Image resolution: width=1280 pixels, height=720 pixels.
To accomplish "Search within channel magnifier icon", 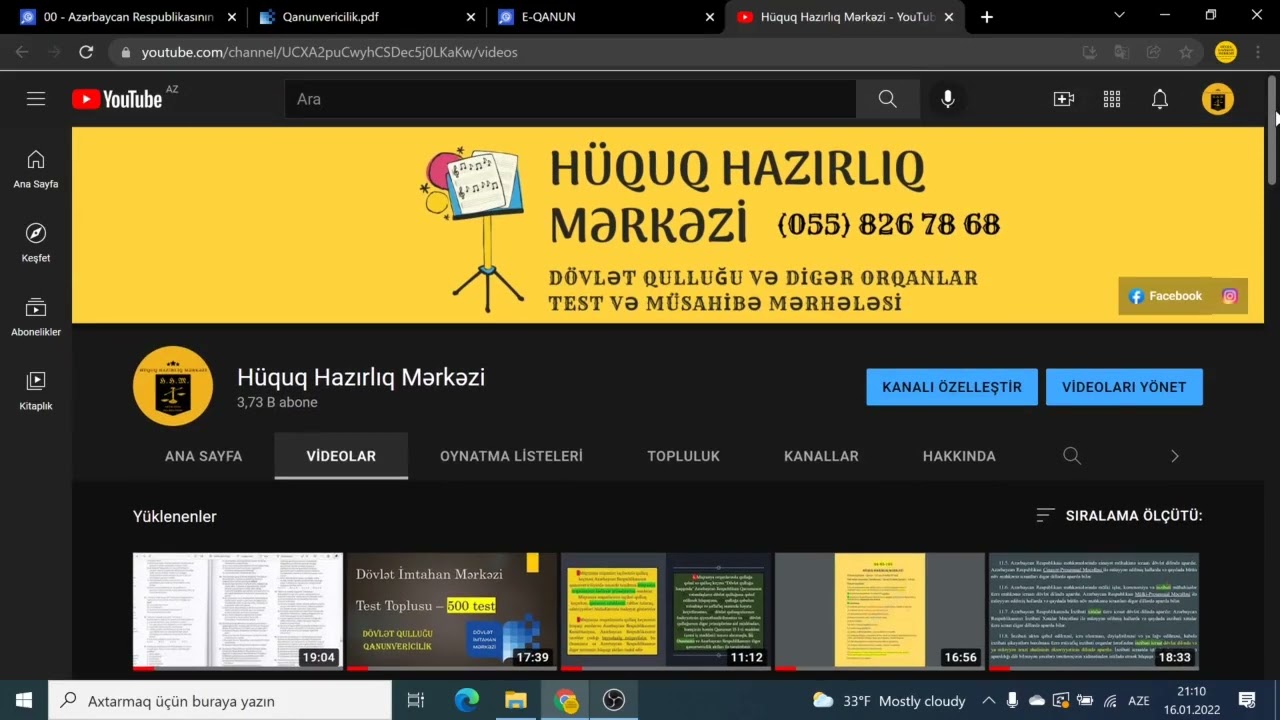I will [x=1072, y=456].
